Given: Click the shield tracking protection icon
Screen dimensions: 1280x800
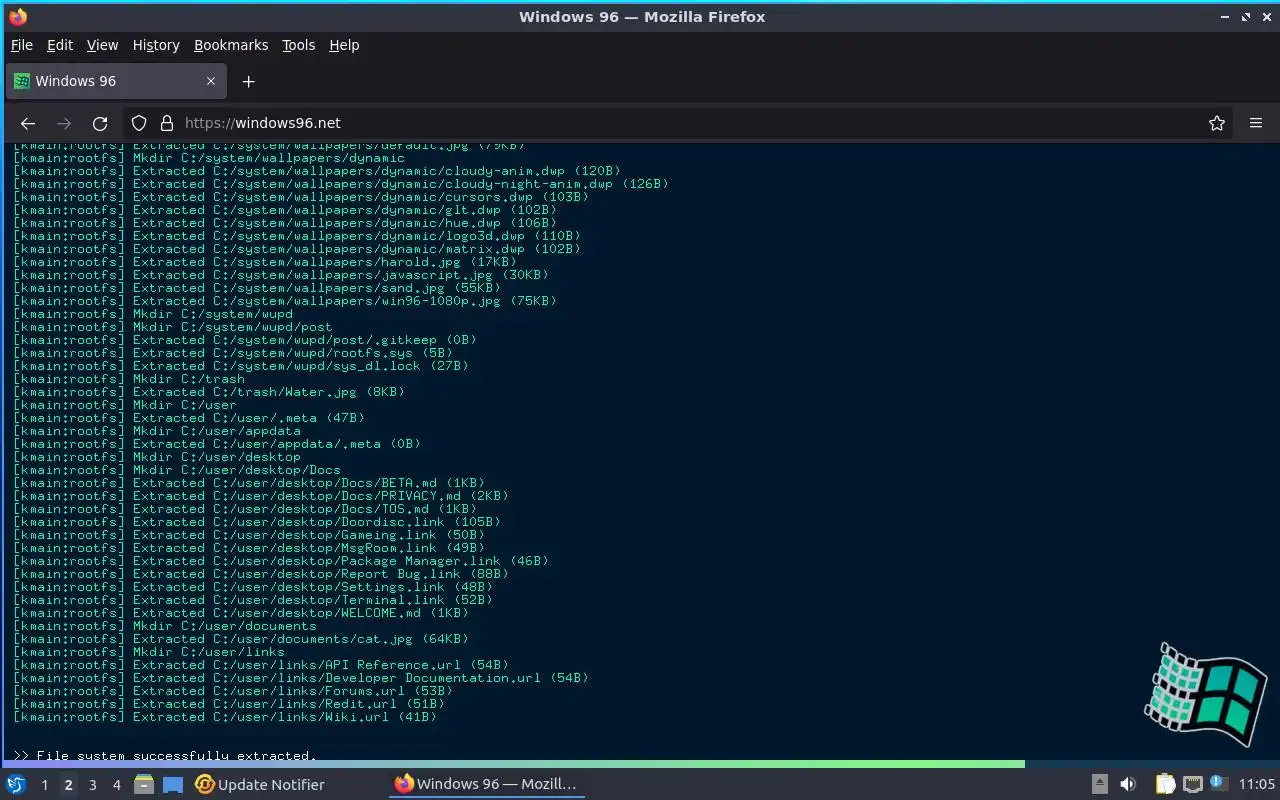Looking at the screenshot, I should coord(139,123).
